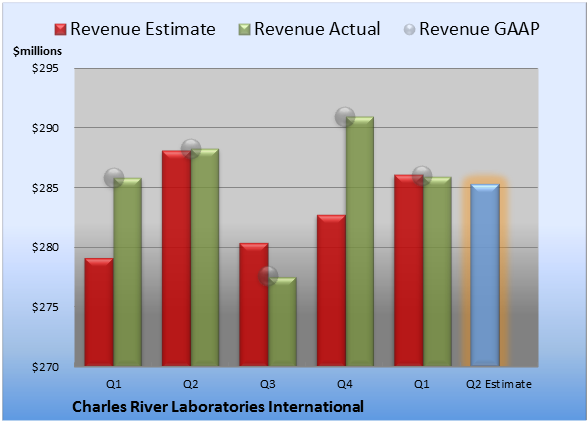Select the green actual bar for Q3
Screen dimensions: 588x422
pyautogui.click(x=282, y=321)
